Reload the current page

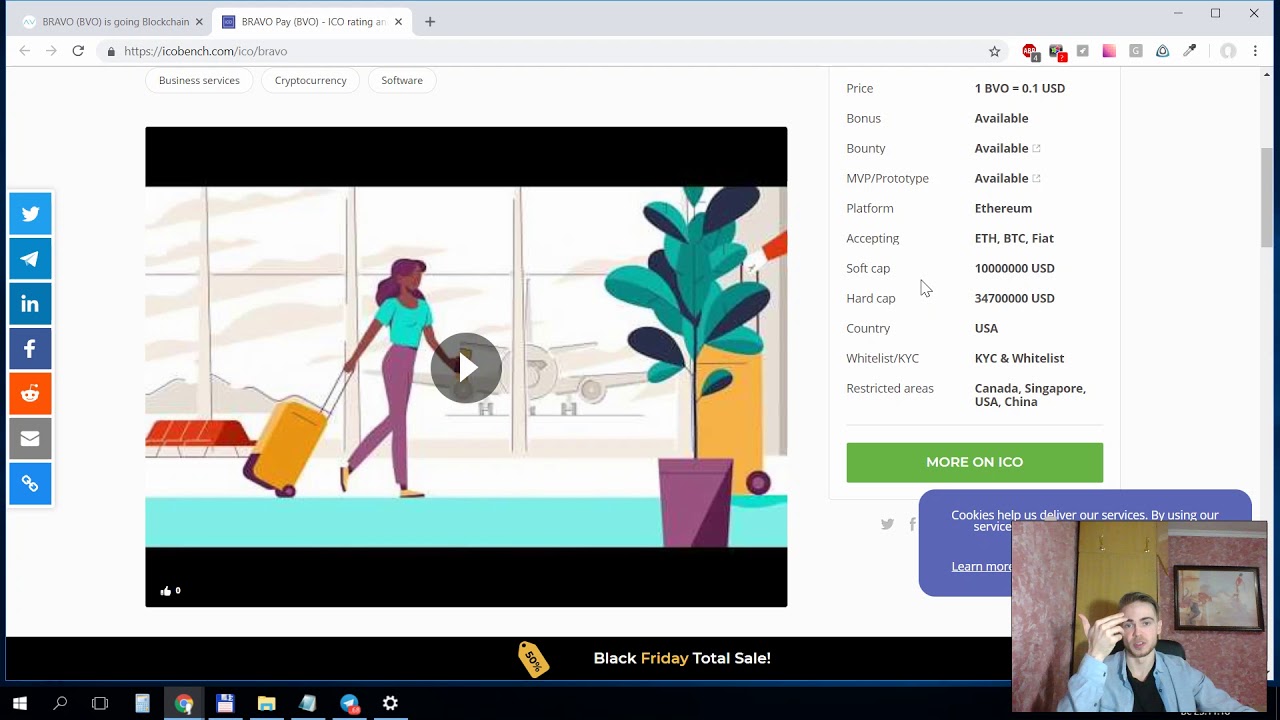(x=78, y=51)
